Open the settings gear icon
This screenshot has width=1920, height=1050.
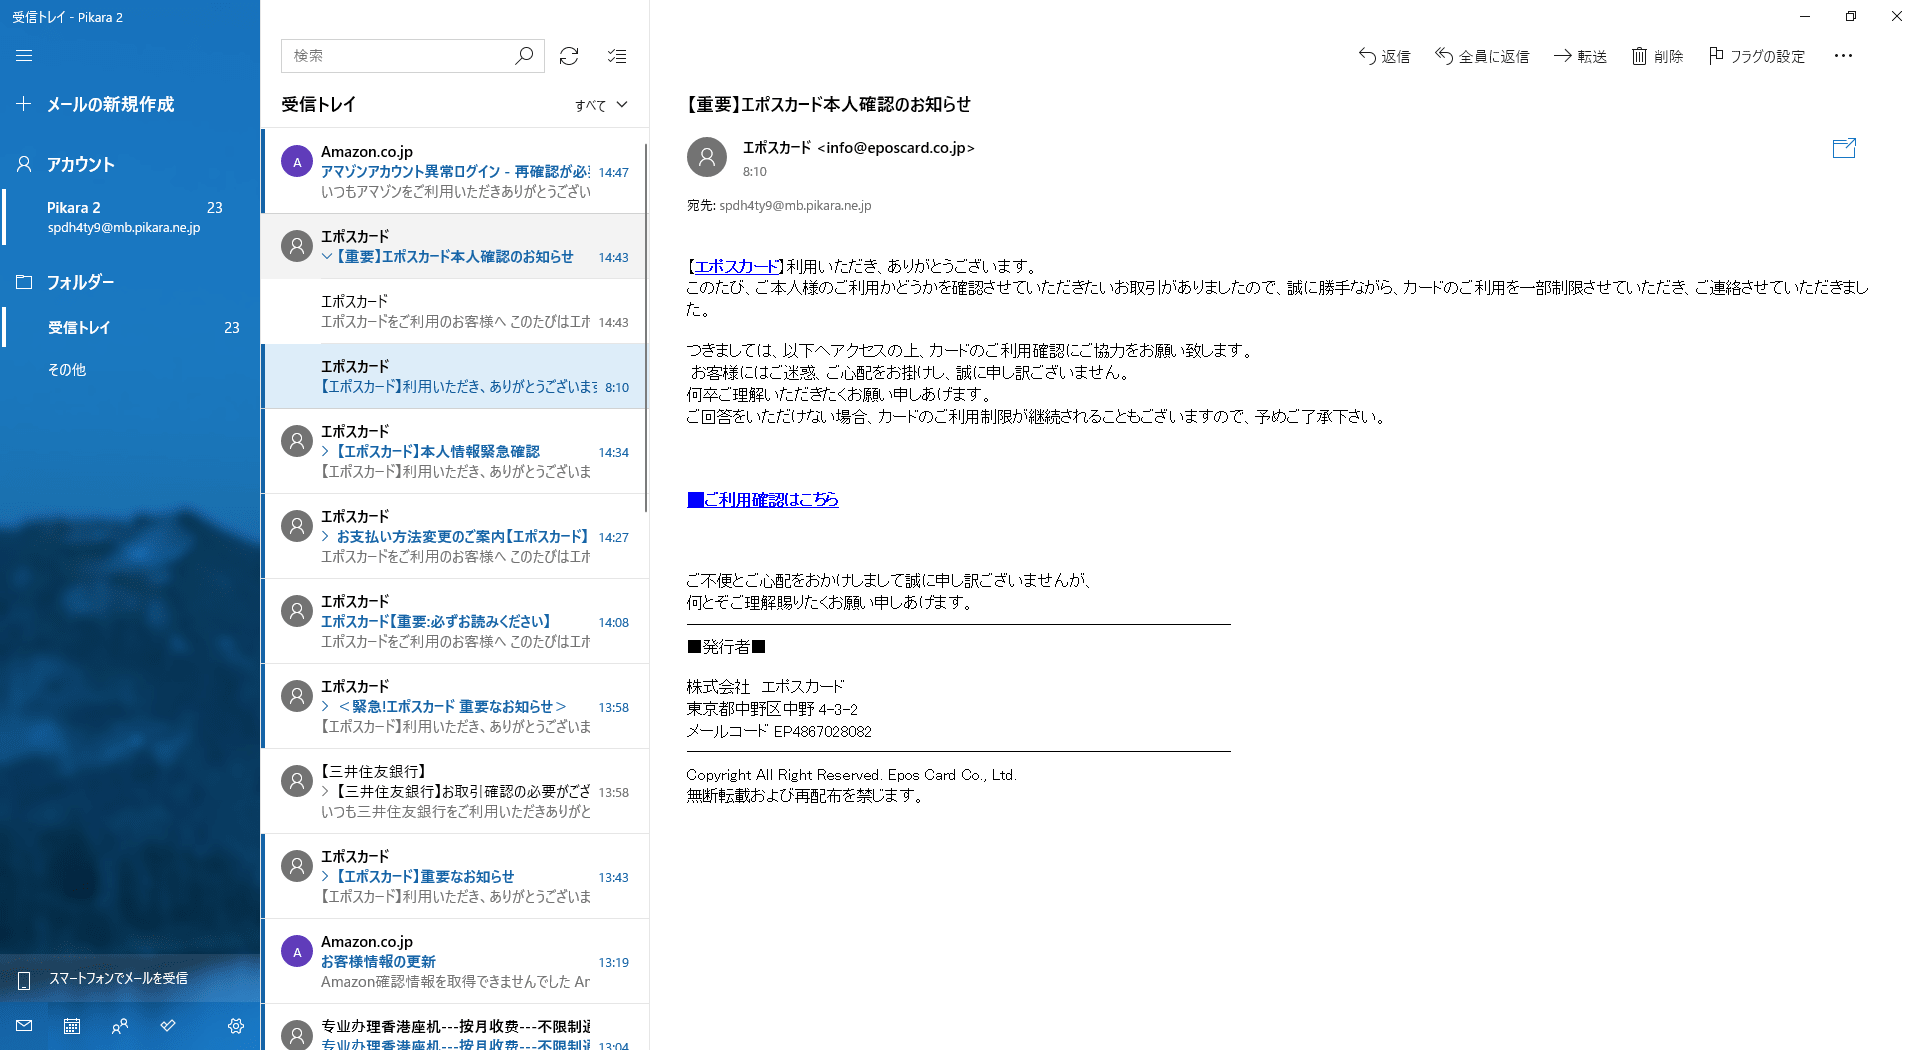[236, 1026]
